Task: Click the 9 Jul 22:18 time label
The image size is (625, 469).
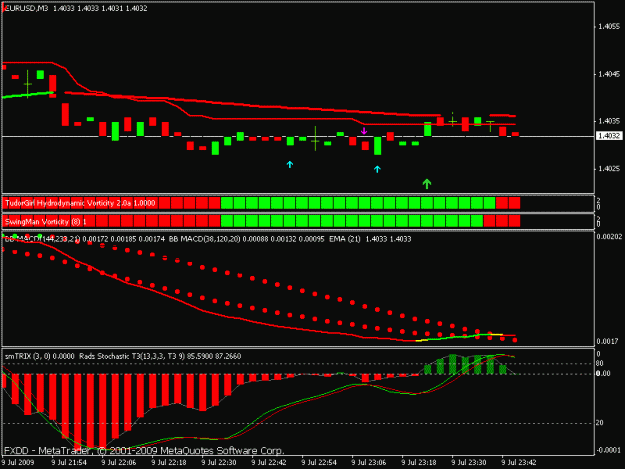Action: [x=169, y=463]
